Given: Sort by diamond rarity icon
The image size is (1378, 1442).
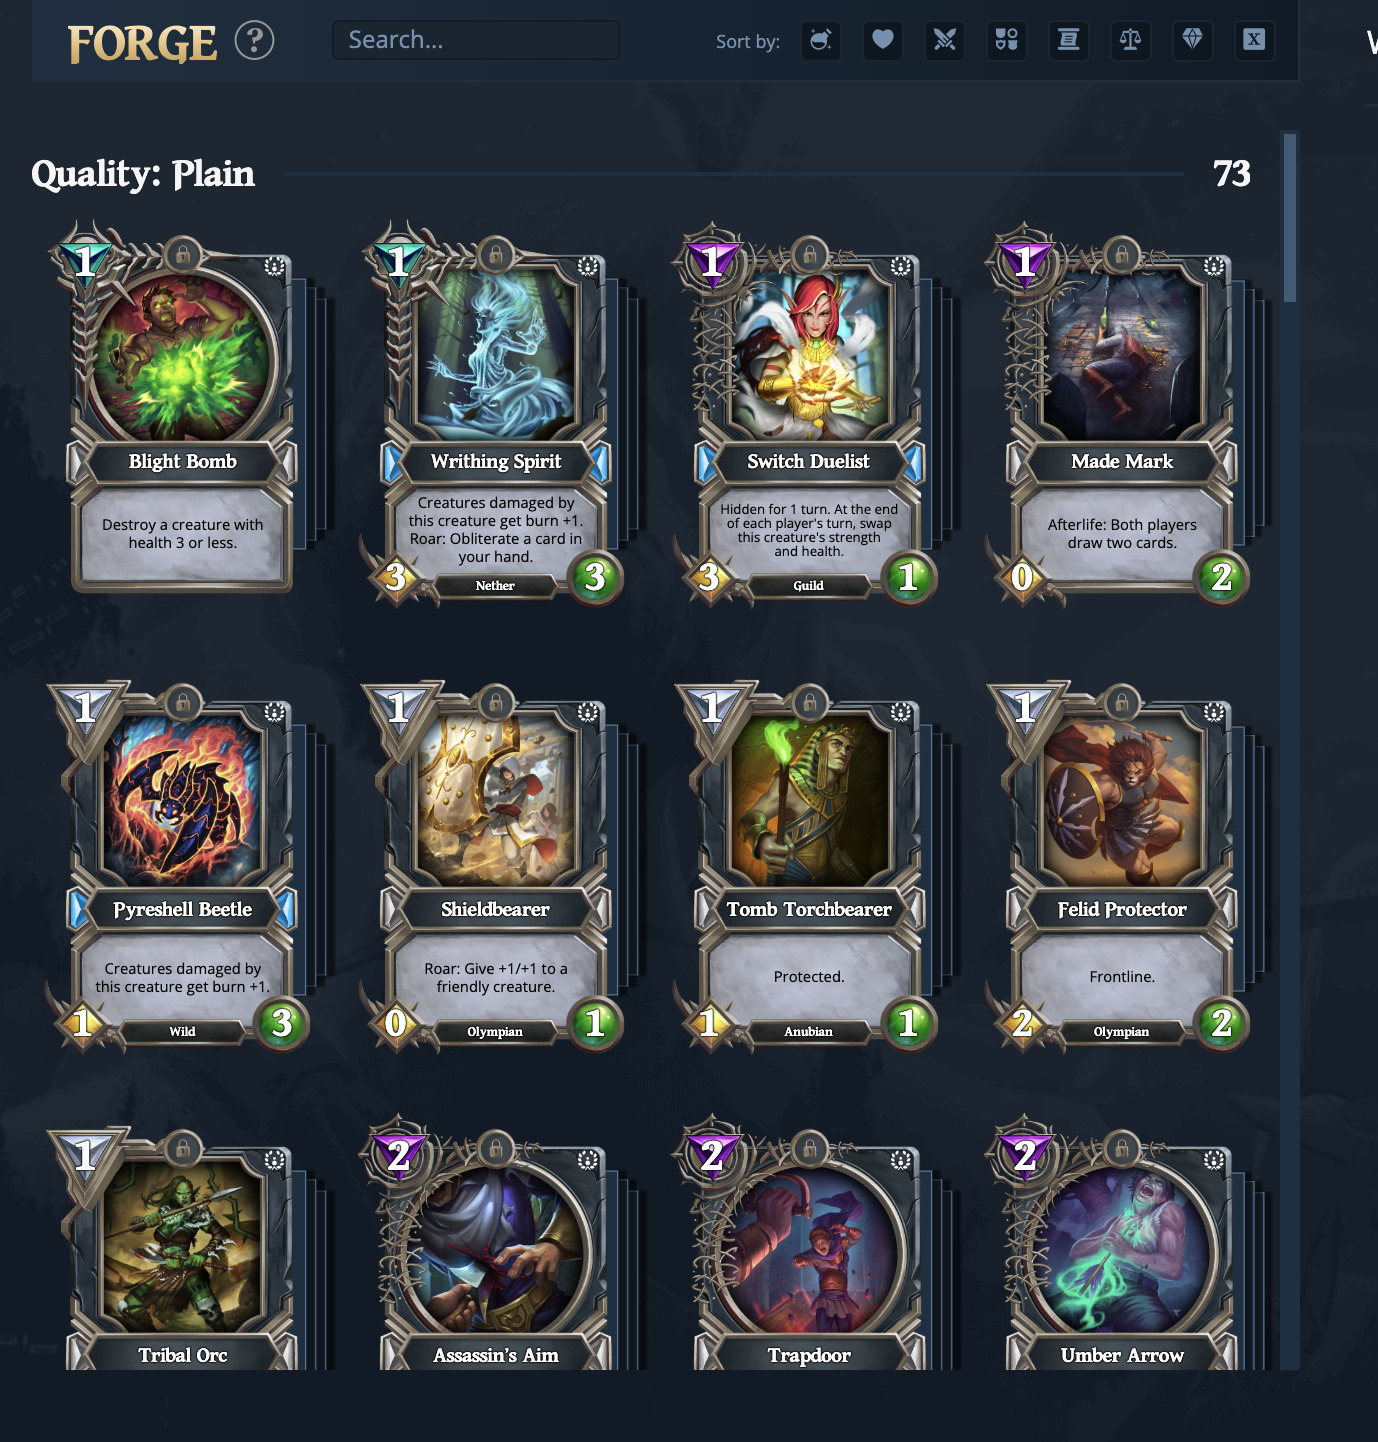Looking at the screenshot, I should (x=1193, y=40).
